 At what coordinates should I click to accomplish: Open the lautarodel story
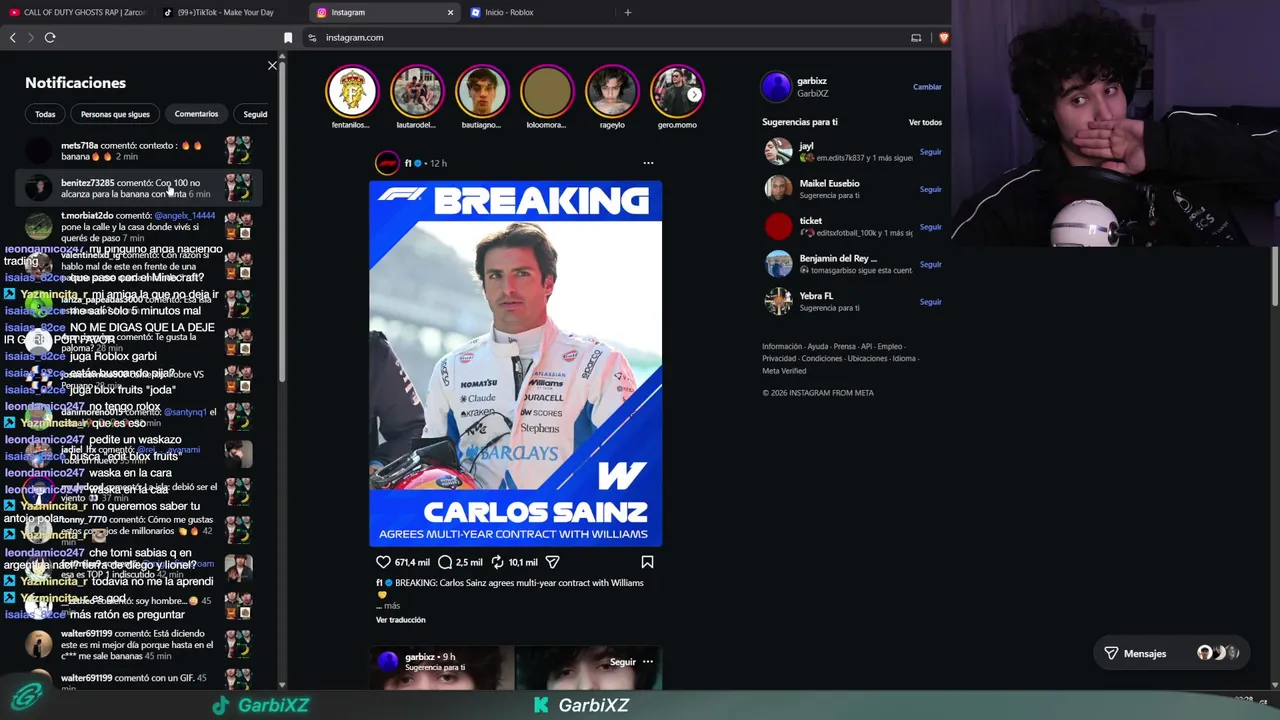(x=416, y=92)
